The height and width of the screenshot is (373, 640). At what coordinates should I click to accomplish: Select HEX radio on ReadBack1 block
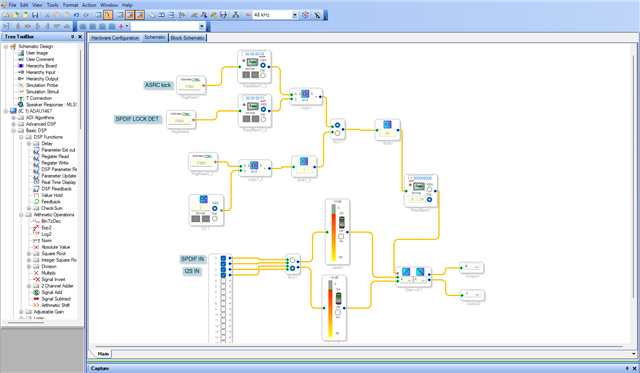(429, 189)
